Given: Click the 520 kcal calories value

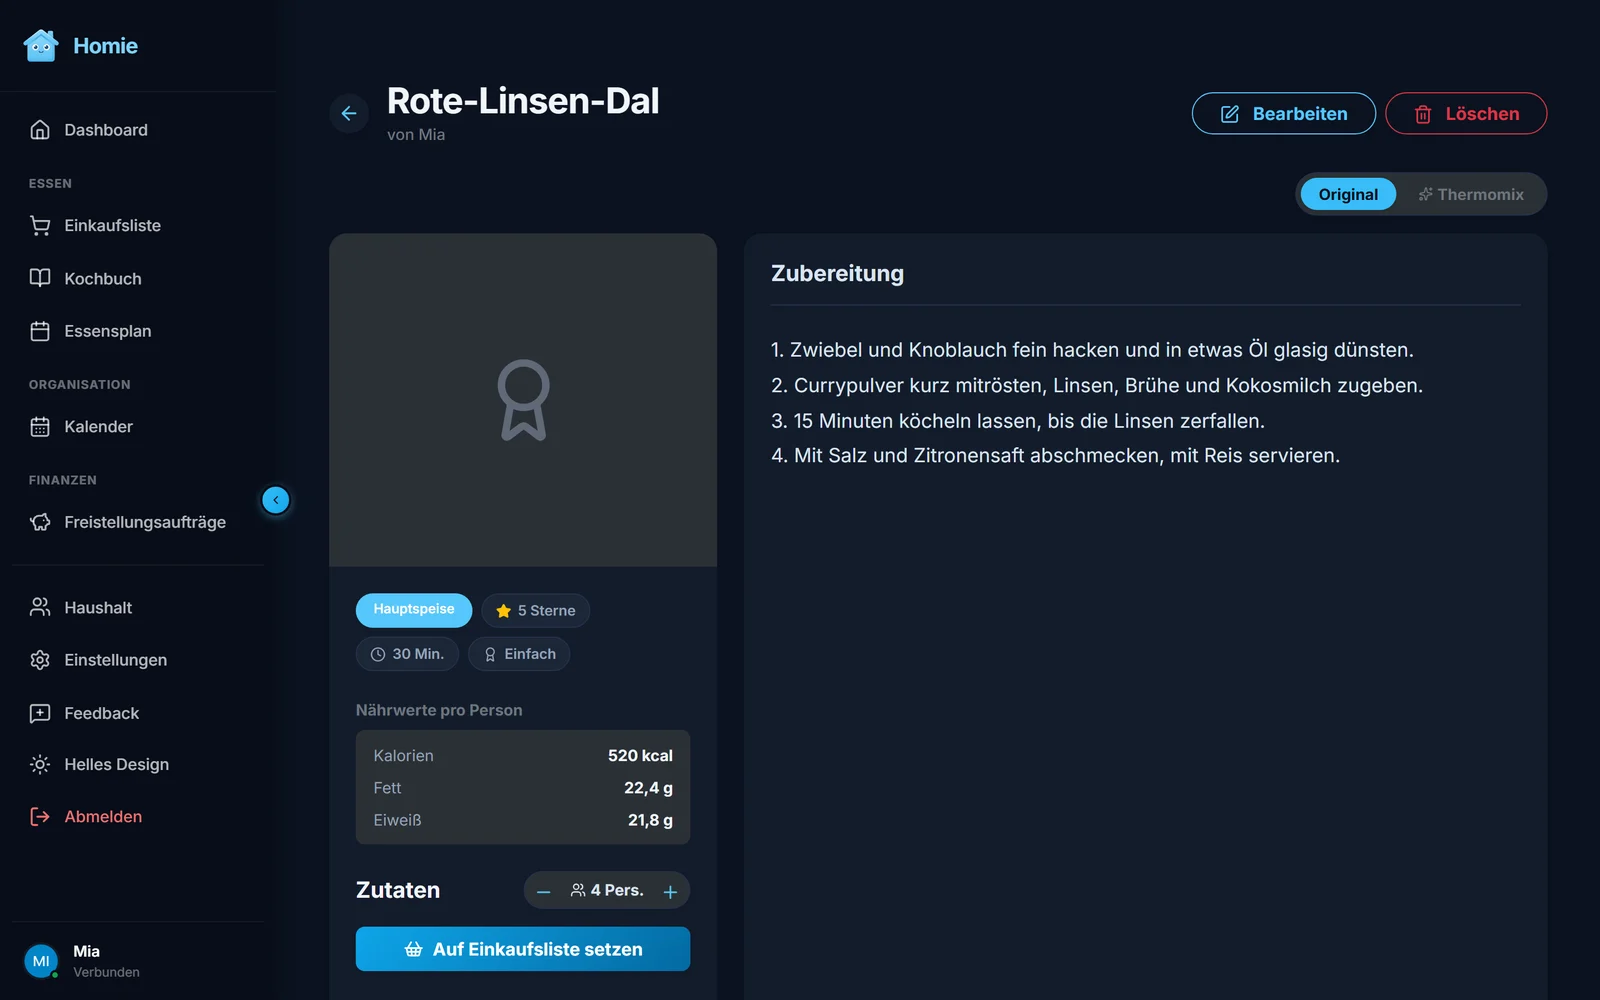Looking at the screenshot, I should coord(640,756).
